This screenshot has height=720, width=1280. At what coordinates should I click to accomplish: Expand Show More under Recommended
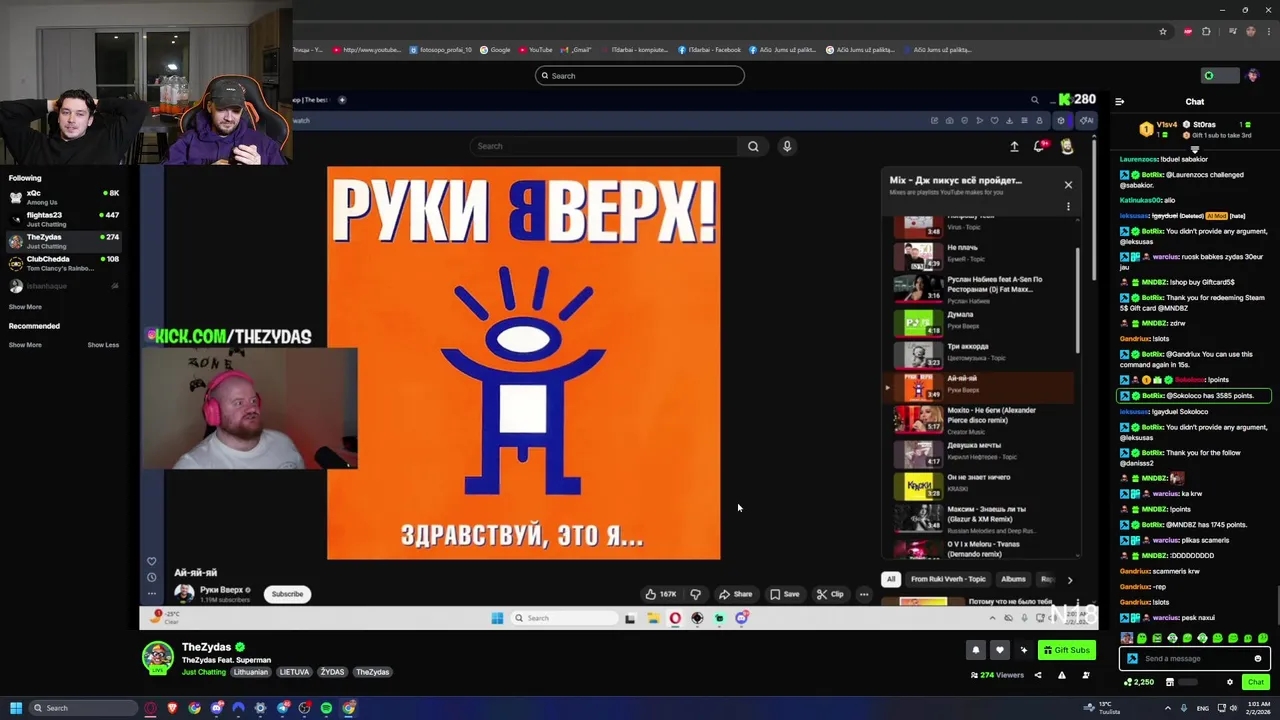click(25, 345)
